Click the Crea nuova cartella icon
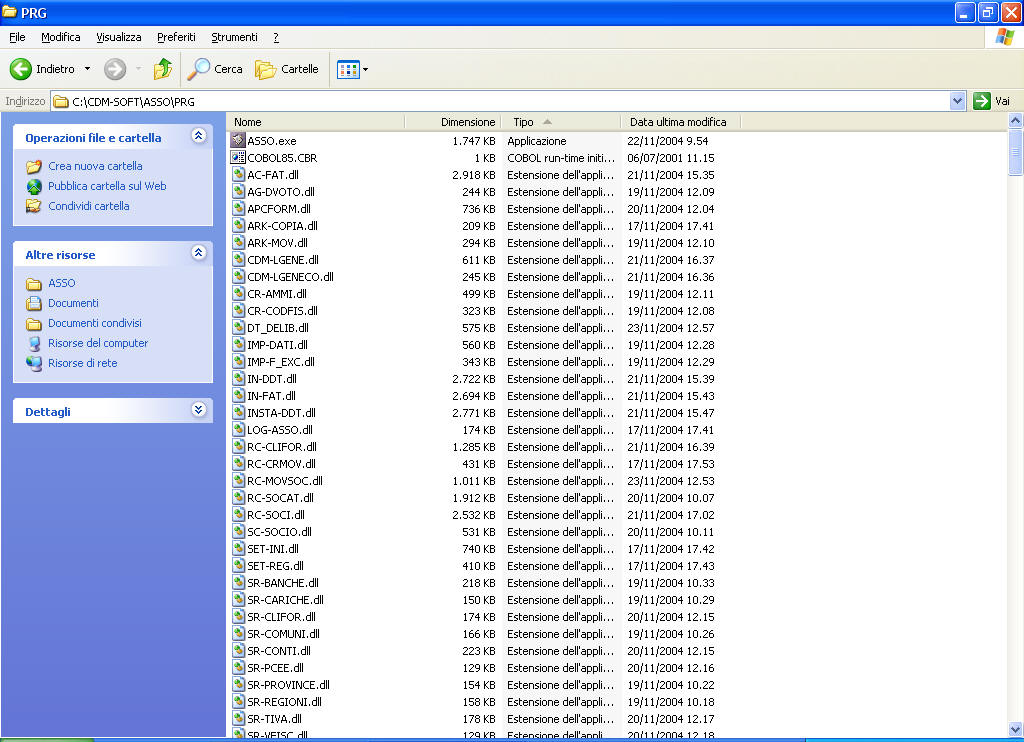The height and width of the screenshot is (742, 1024). (34, 167)
